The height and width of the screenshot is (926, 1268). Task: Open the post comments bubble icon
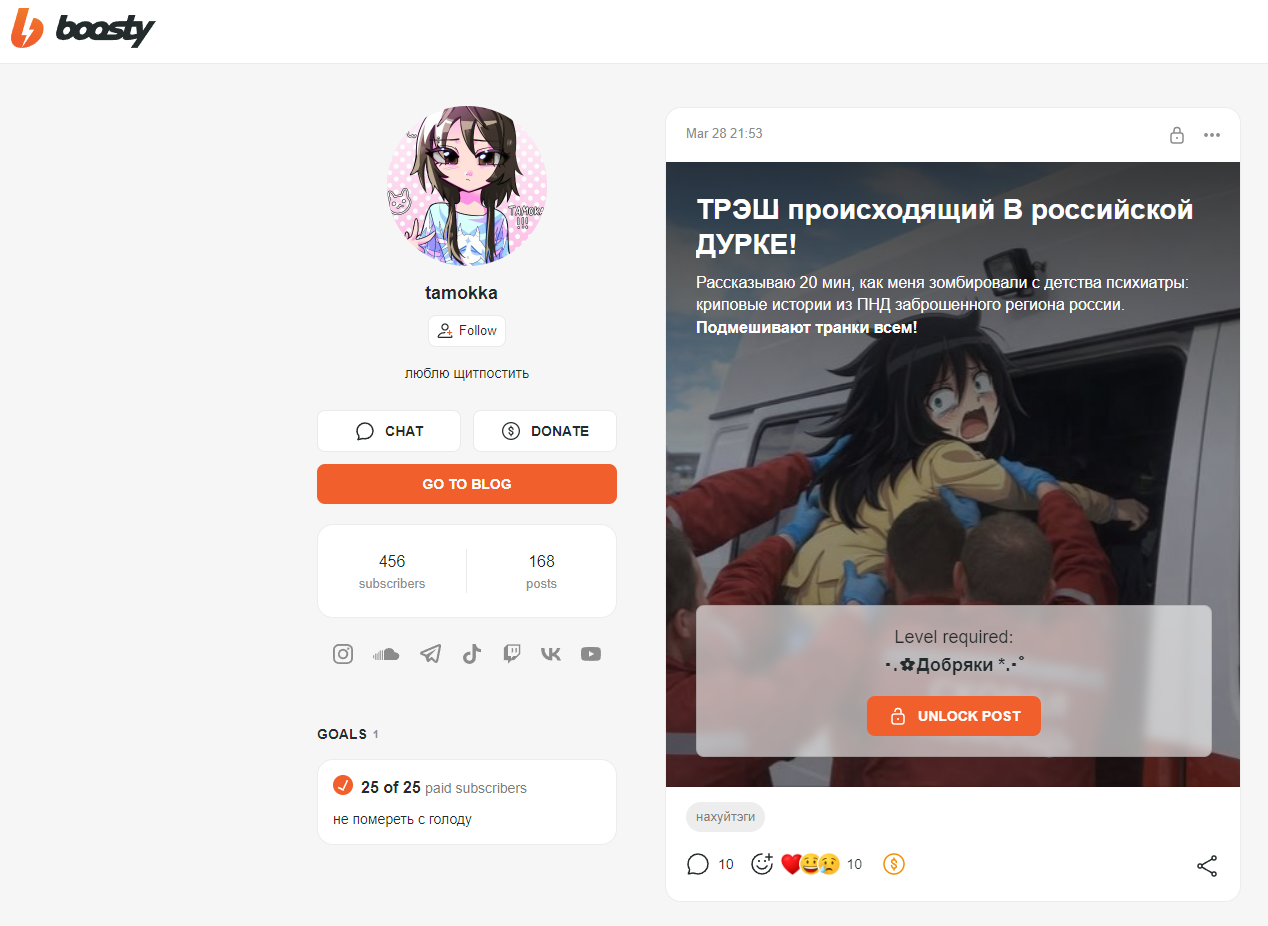click(x=698, y=864)
